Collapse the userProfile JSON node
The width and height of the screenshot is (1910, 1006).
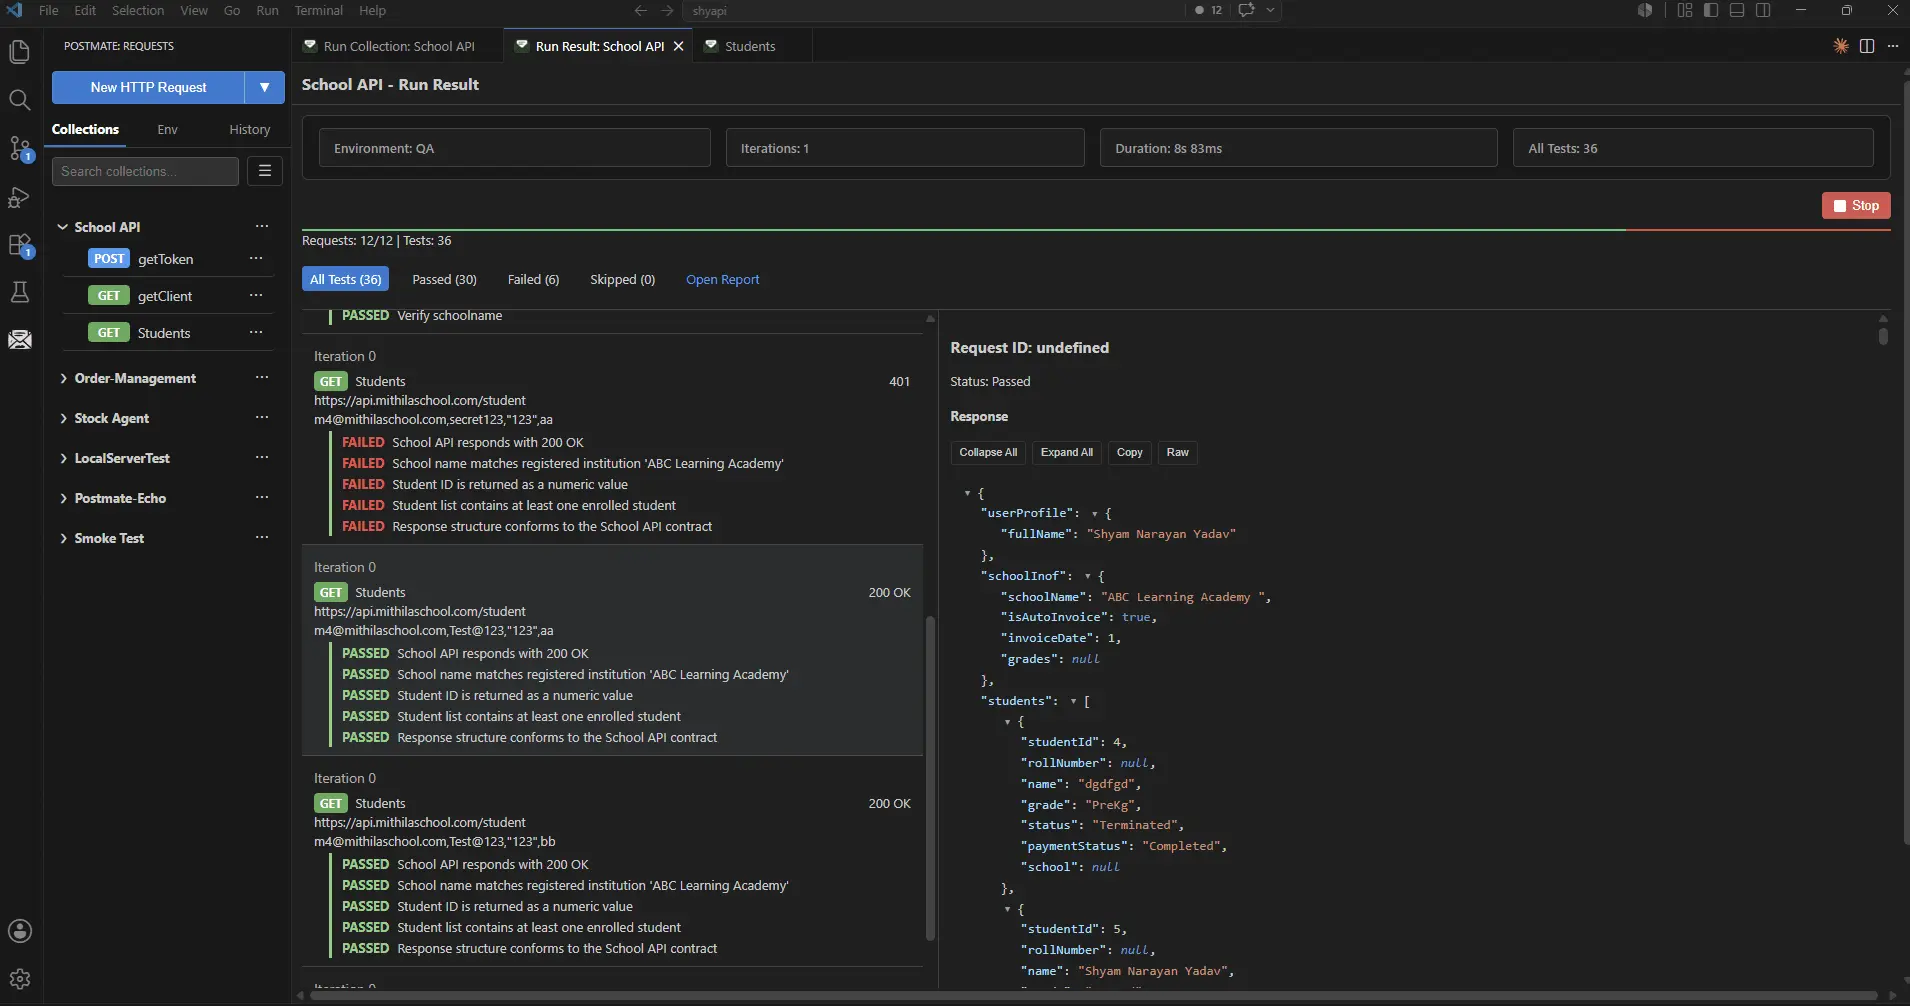pos(1094,513)
